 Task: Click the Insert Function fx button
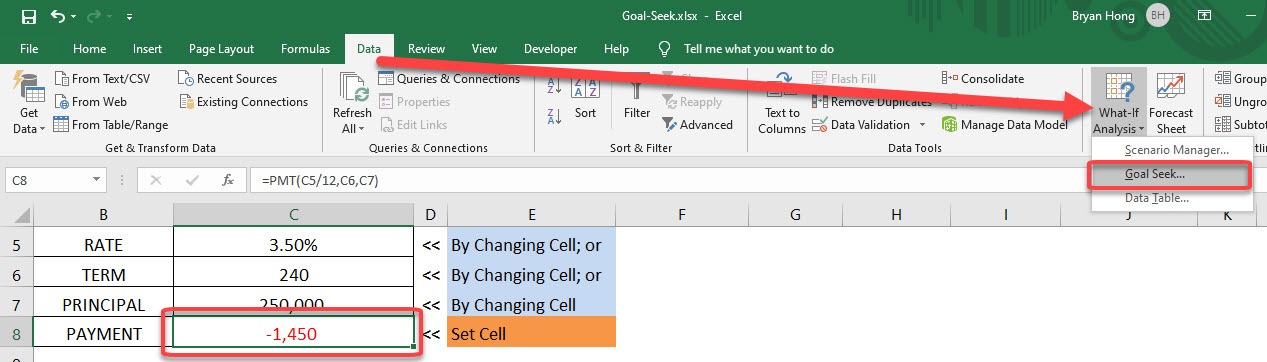228,181
